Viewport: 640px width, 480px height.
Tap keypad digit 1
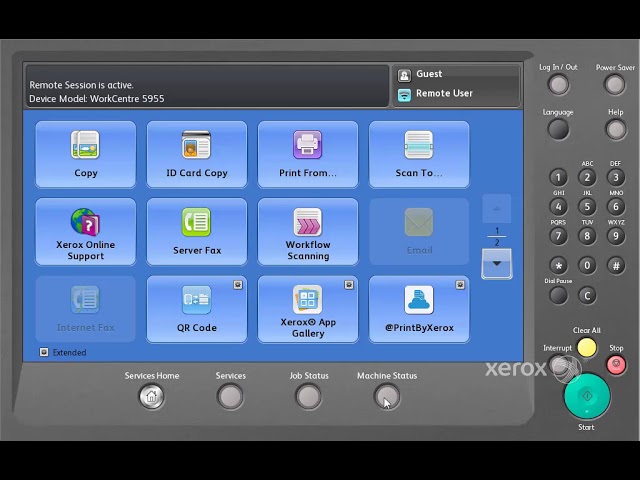[x=558, y=178]
